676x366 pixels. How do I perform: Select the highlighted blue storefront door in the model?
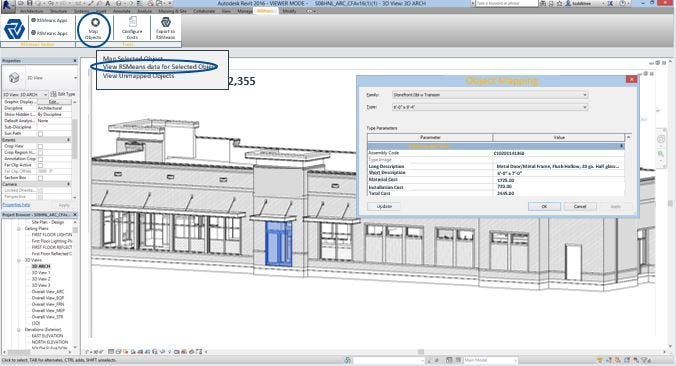[x=279, y=243]
